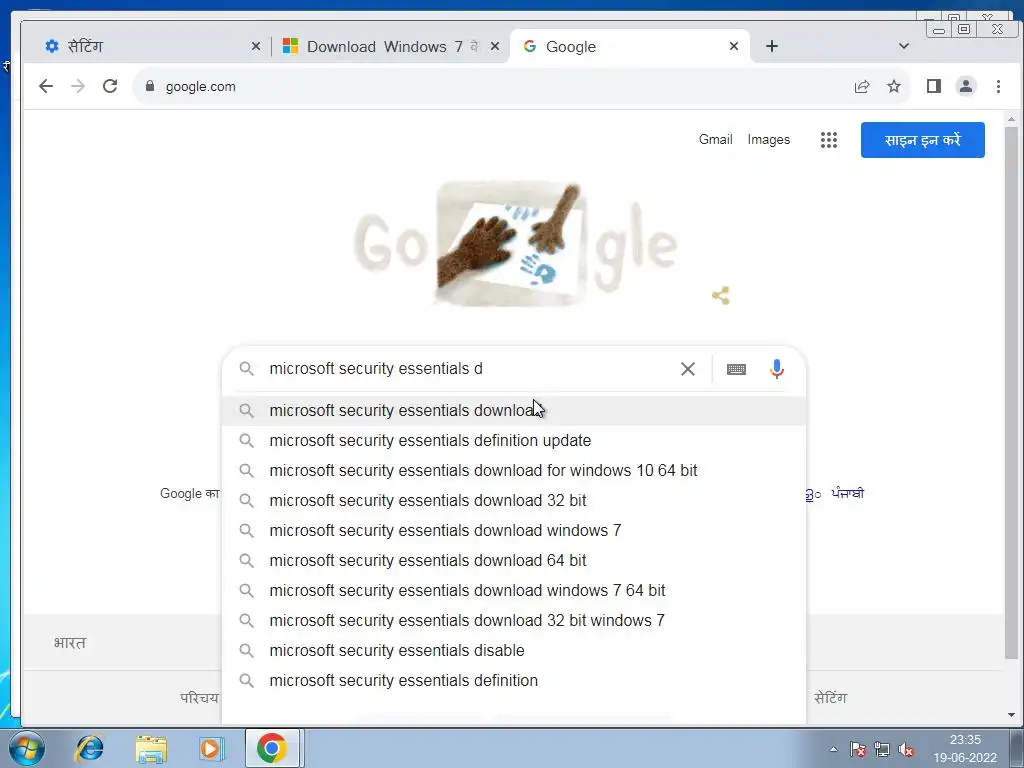Screen dimensions: 1024x768
Task: Reload the page with the refresh icon
Action: pyautogui.click(x=110, y=86)
